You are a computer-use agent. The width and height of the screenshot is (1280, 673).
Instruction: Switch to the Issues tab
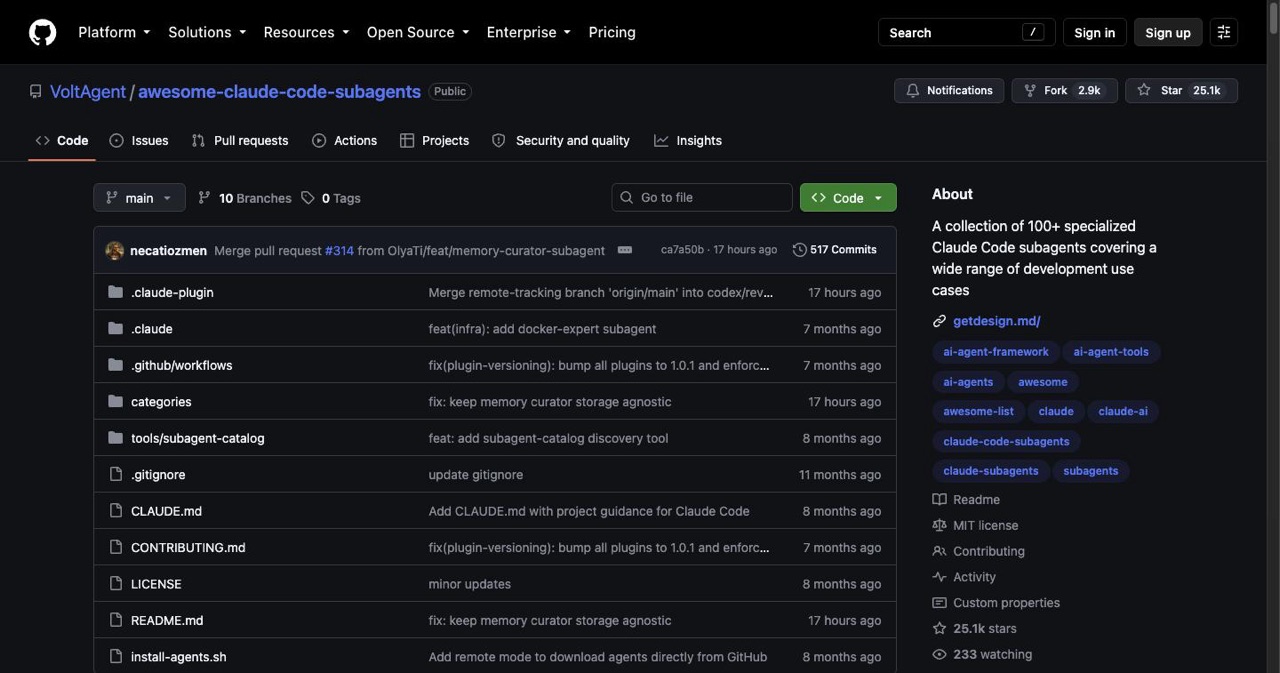tap(139, 141)
